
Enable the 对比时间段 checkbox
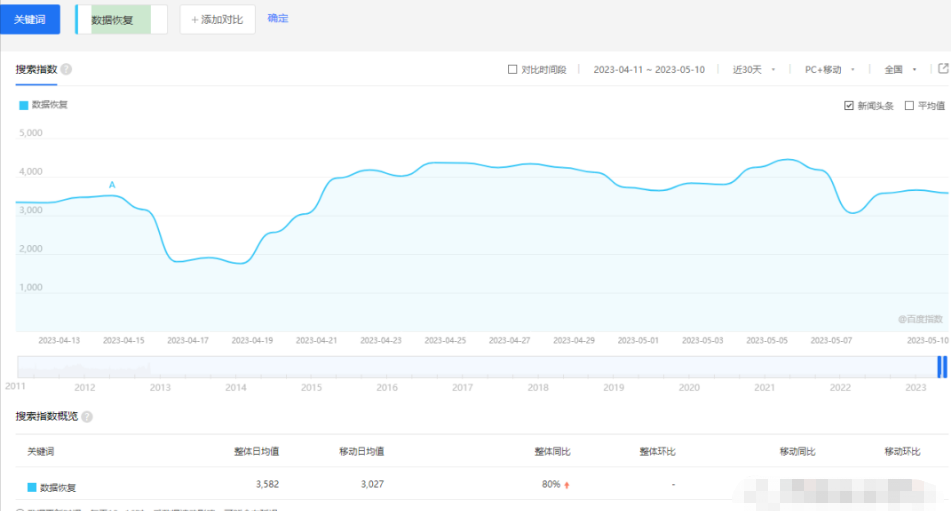pos(513,70)
